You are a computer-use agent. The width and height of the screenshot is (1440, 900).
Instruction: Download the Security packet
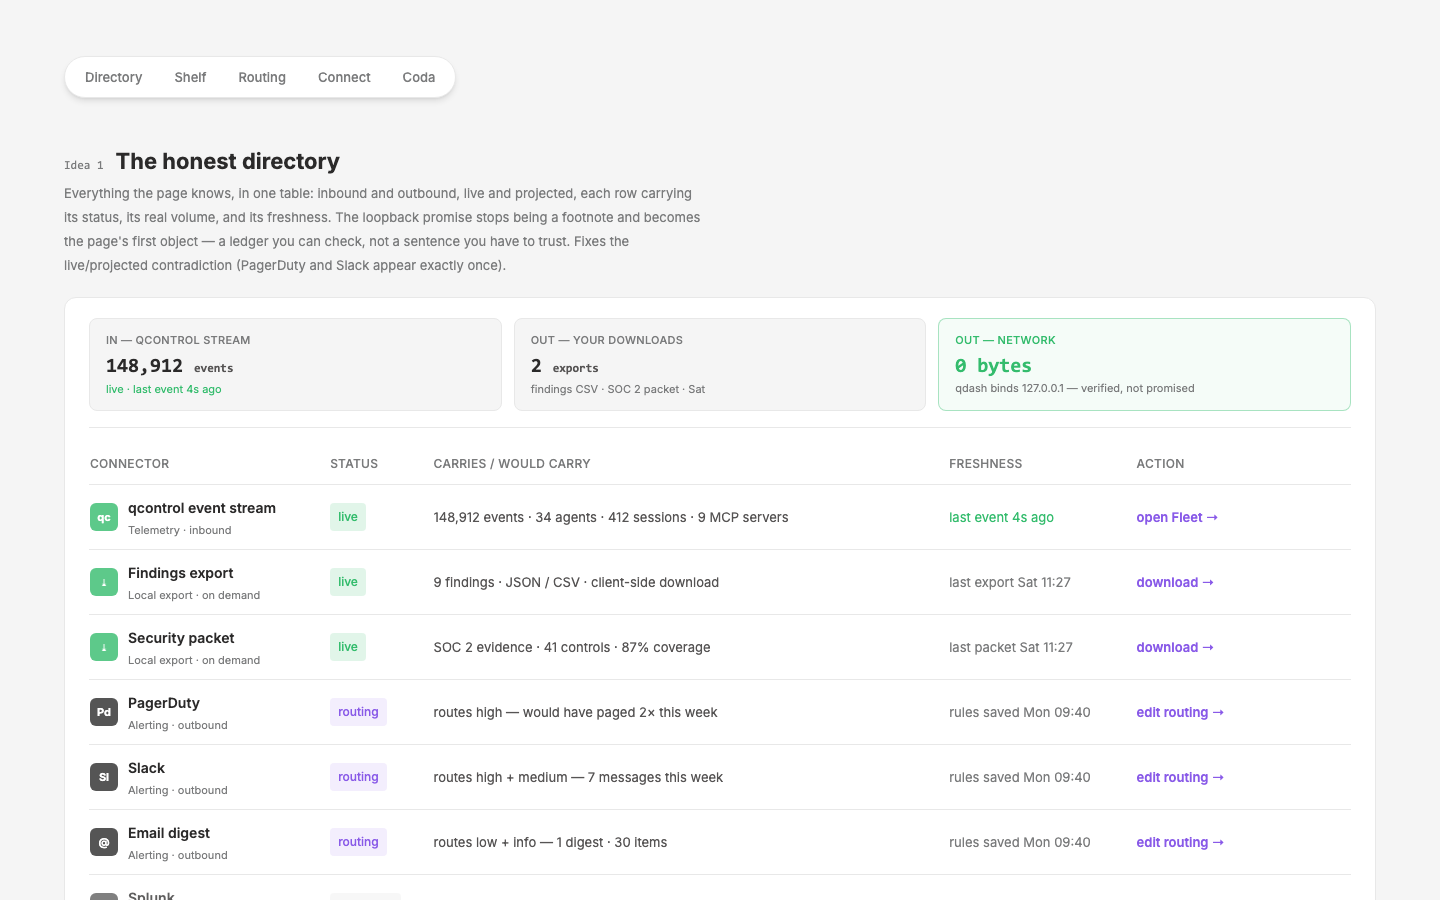coord(1175,647)
